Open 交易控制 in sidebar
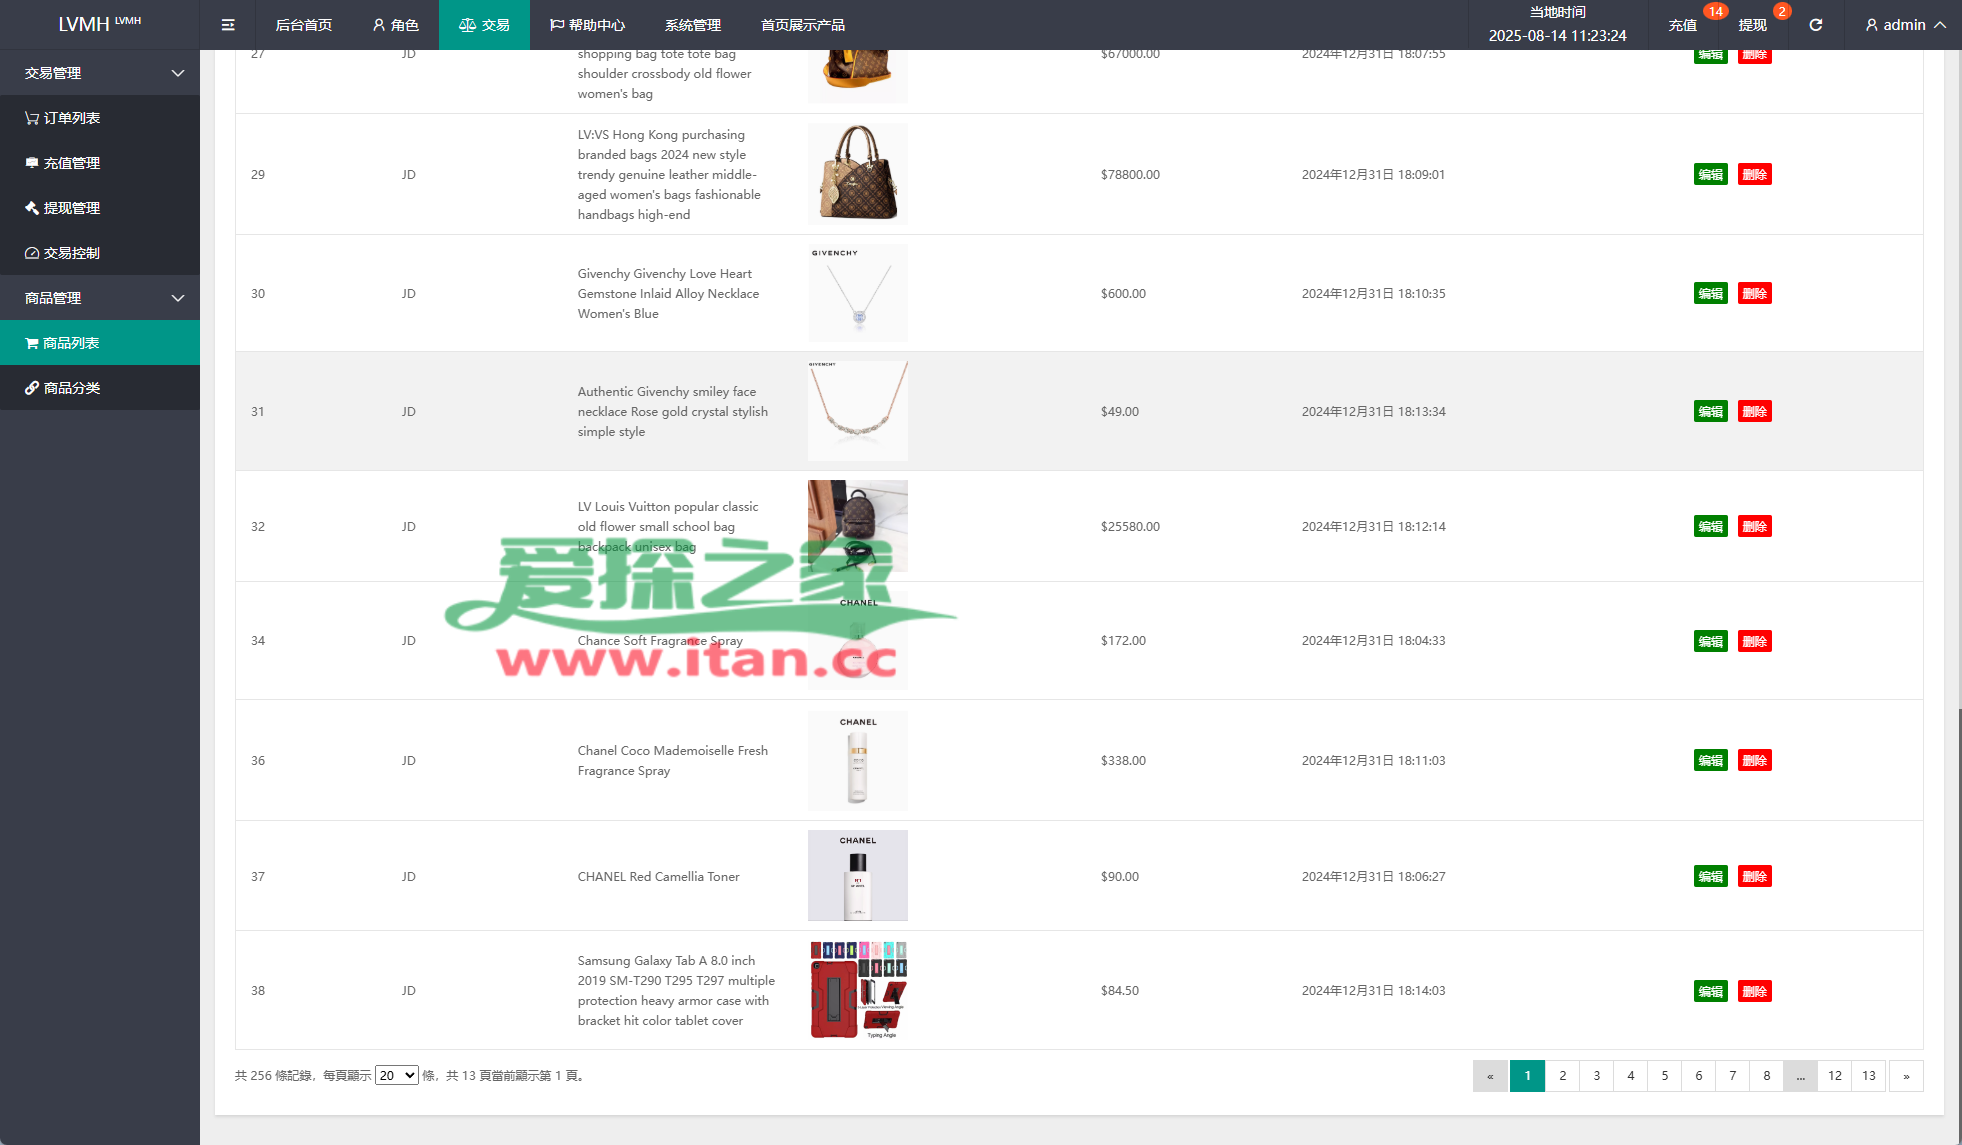 pos(100,253)
